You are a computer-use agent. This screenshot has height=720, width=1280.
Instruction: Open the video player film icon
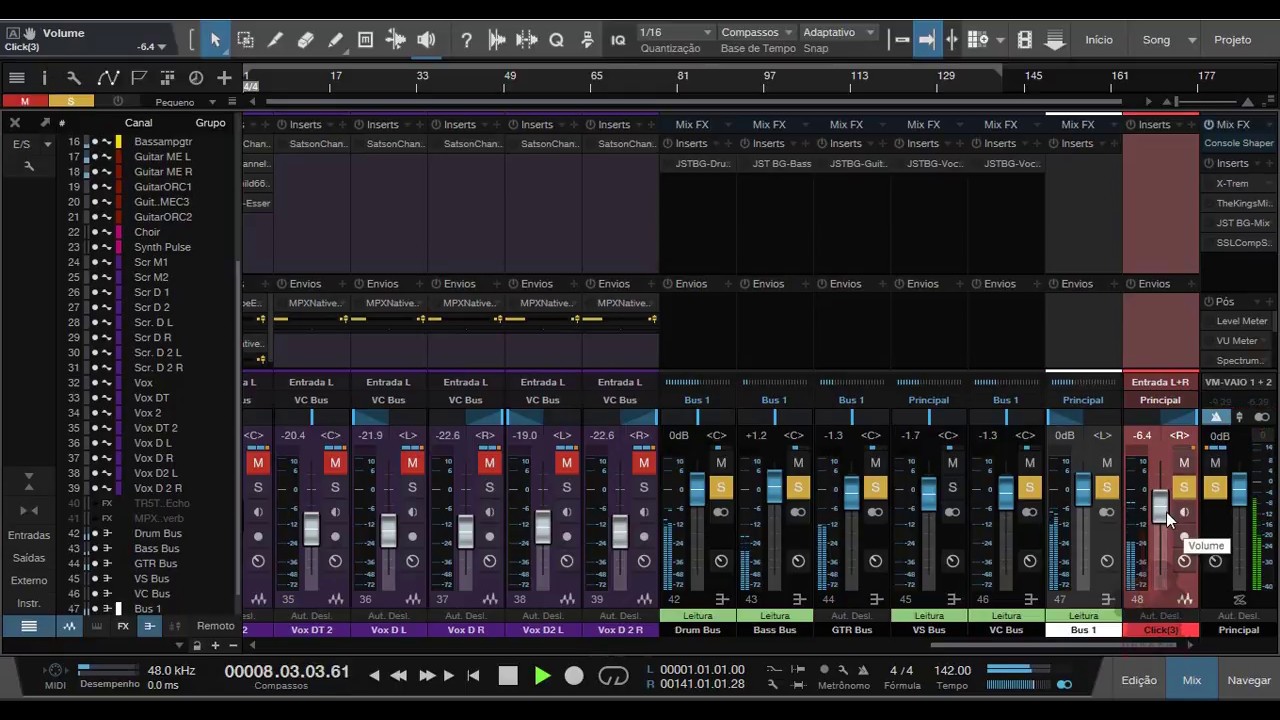click(x=1024, y=40)
